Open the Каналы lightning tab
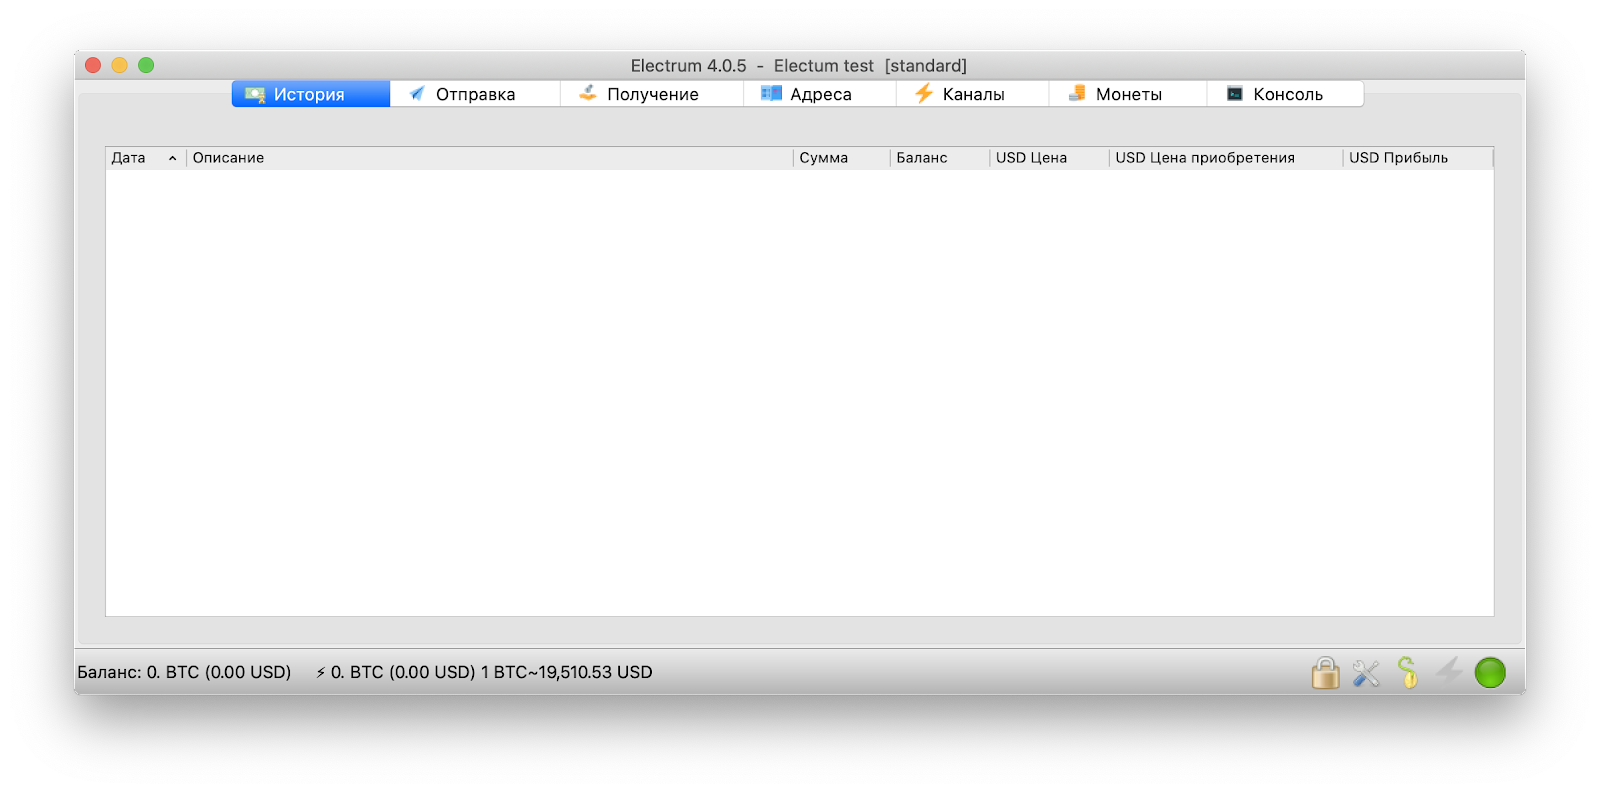1600x793 pixels. click(x=972, y=94)
